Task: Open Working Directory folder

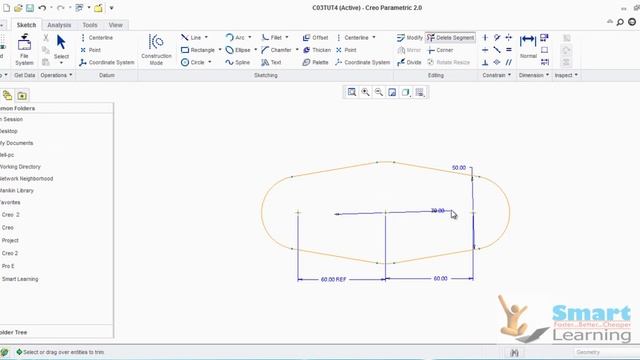Action: click(x=20, y=167)
